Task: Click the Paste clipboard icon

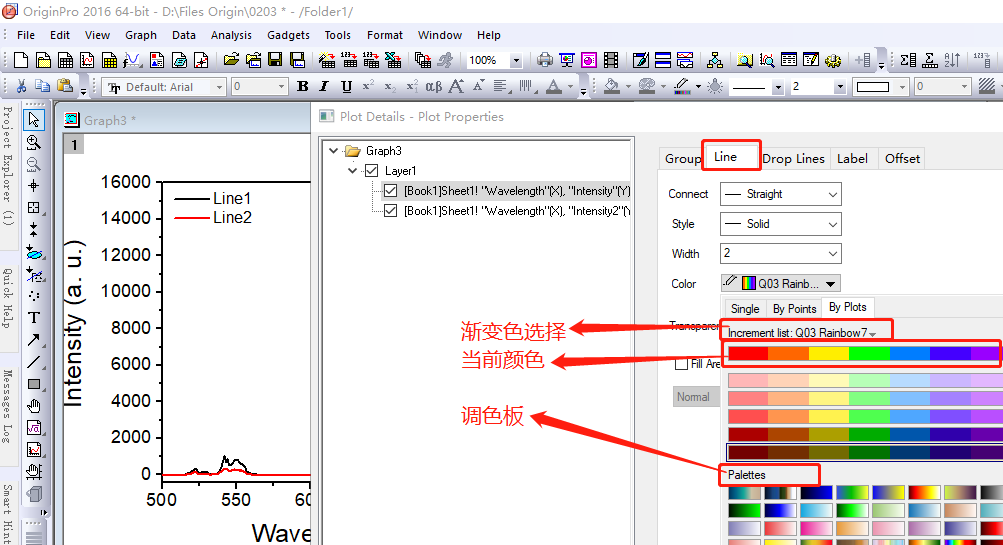Action: (x=64, y=86)
